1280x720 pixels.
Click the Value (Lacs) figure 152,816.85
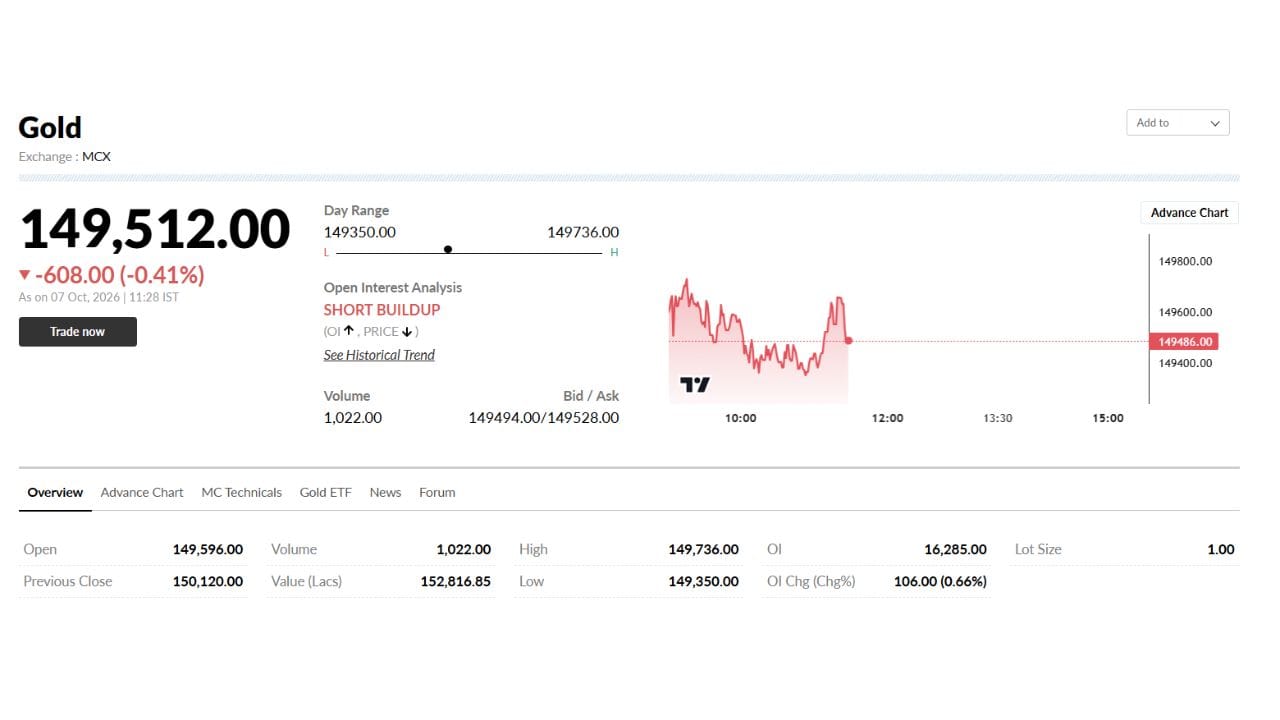pyautogui.click(x=456, y=581)
